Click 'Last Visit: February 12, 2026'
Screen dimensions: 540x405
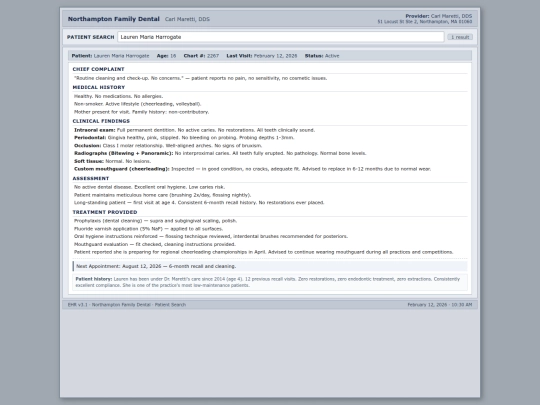262,56
